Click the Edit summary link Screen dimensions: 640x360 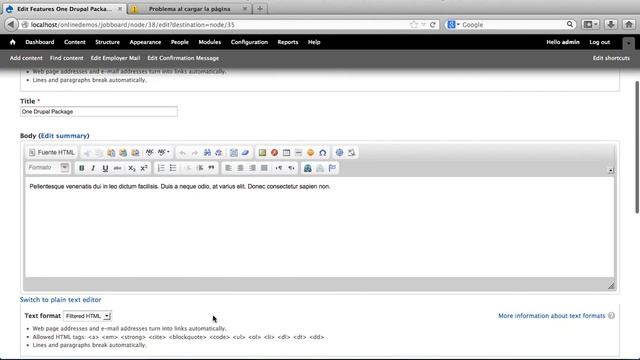click(x=64, y=136)
